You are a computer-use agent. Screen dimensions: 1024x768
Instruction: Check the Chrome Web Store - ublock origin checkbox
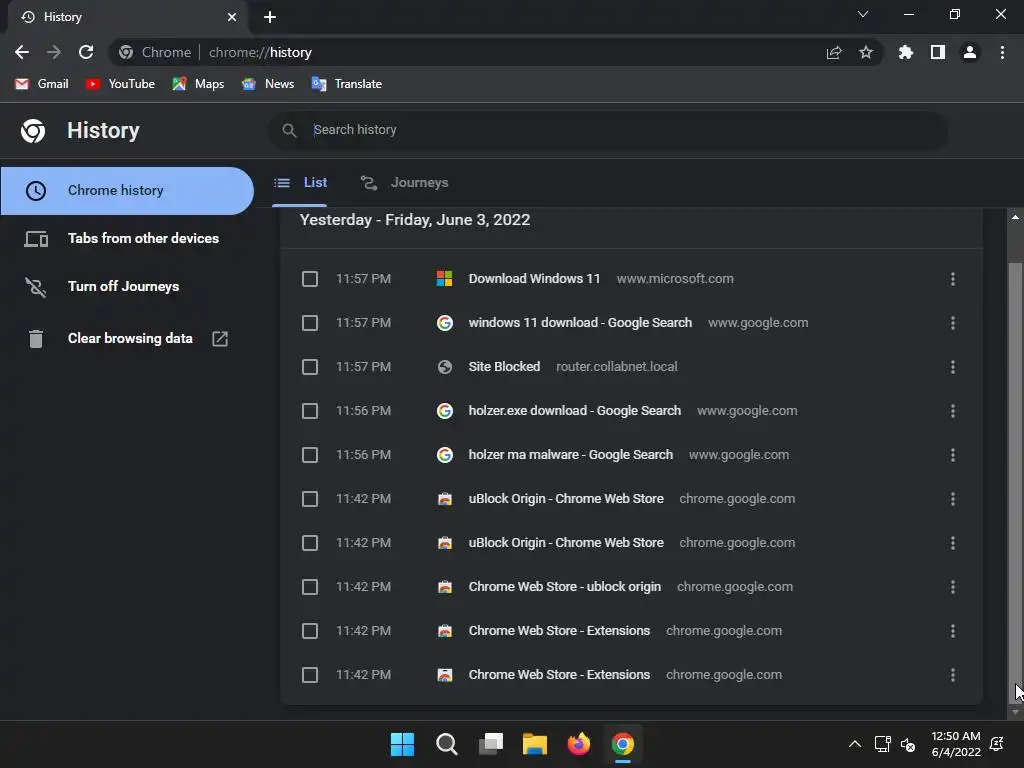[x=310, y=586]
